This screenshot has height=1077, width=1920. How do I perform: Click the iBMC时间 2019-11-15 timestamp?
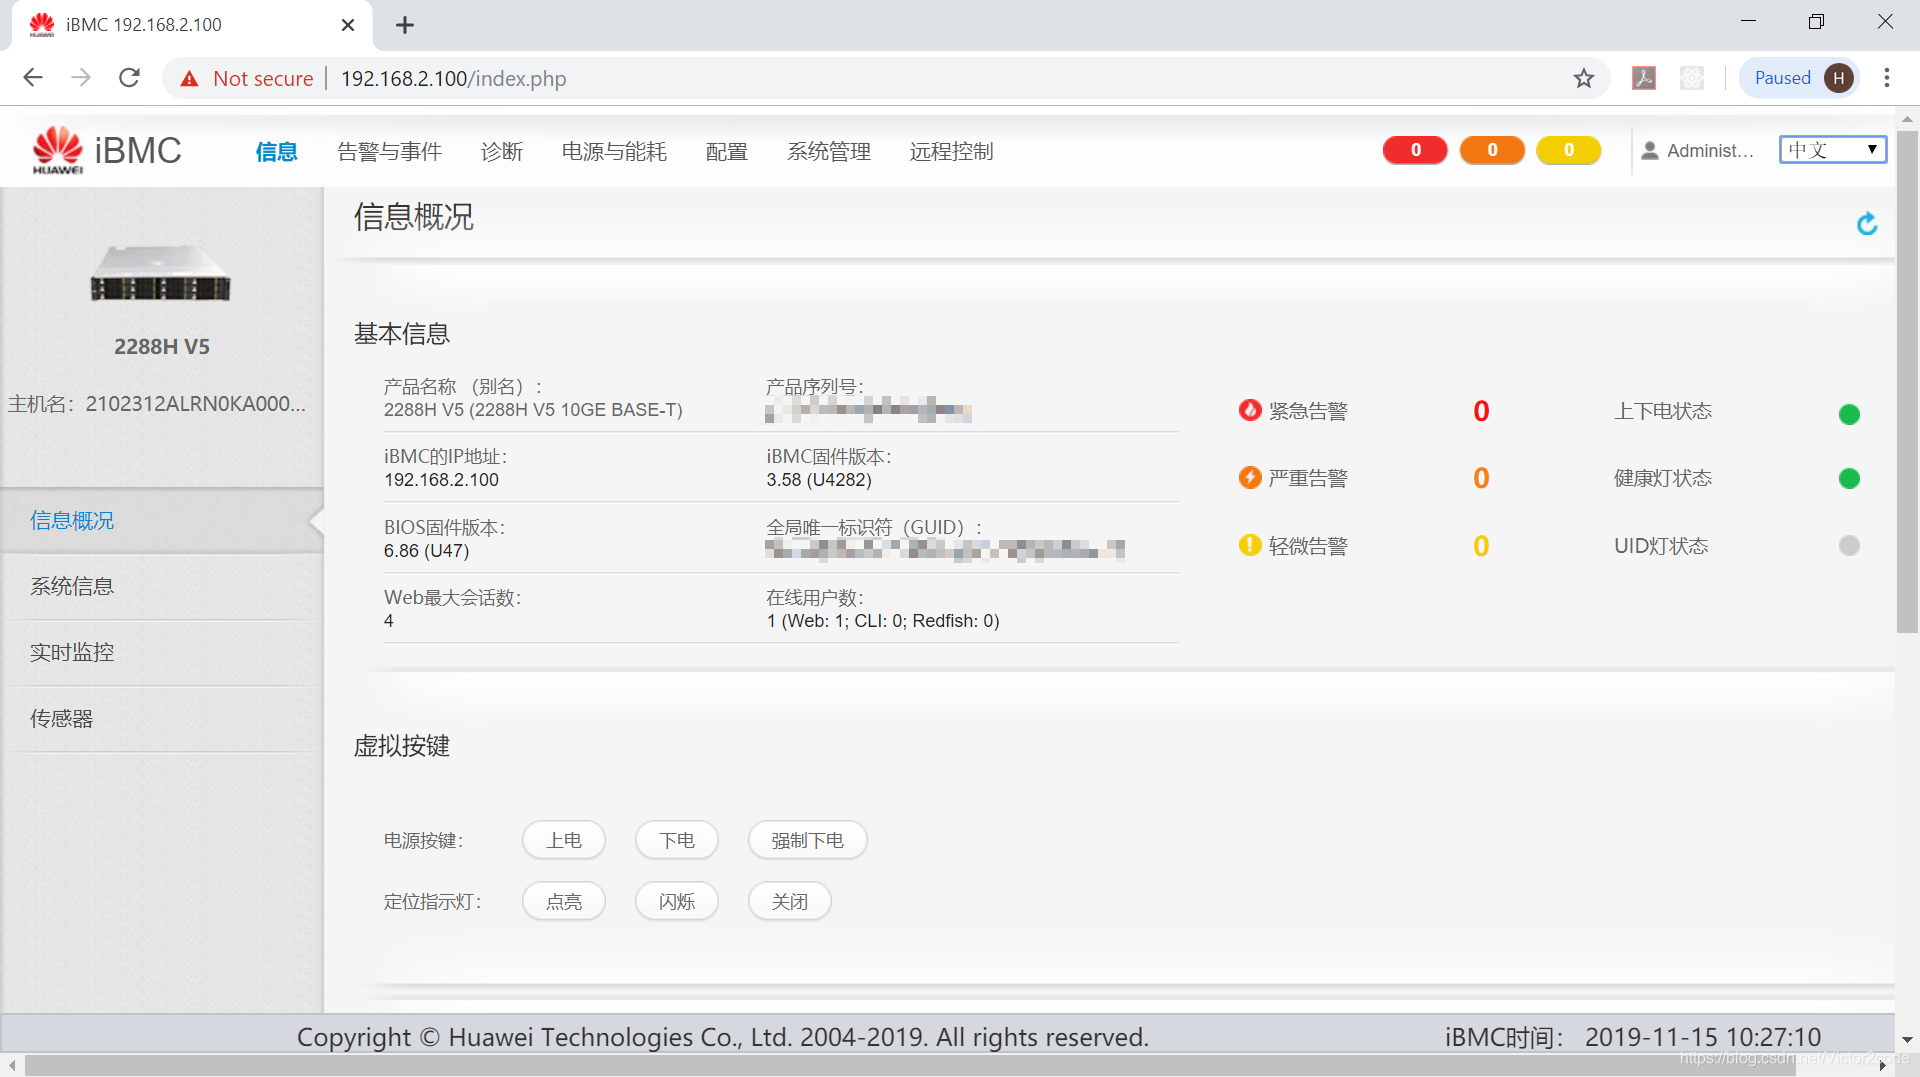click(1702, 1037)
